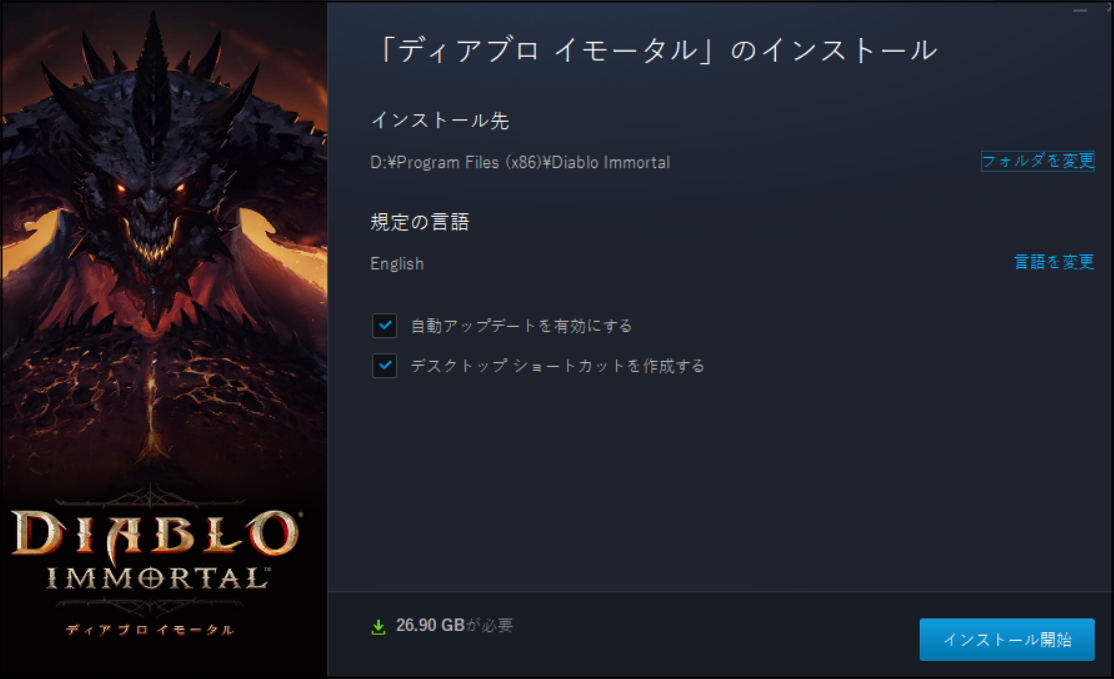Open 言語を変更 to change language
The width and height of the screenshot is (1114, 679).
click(1054, 262)
